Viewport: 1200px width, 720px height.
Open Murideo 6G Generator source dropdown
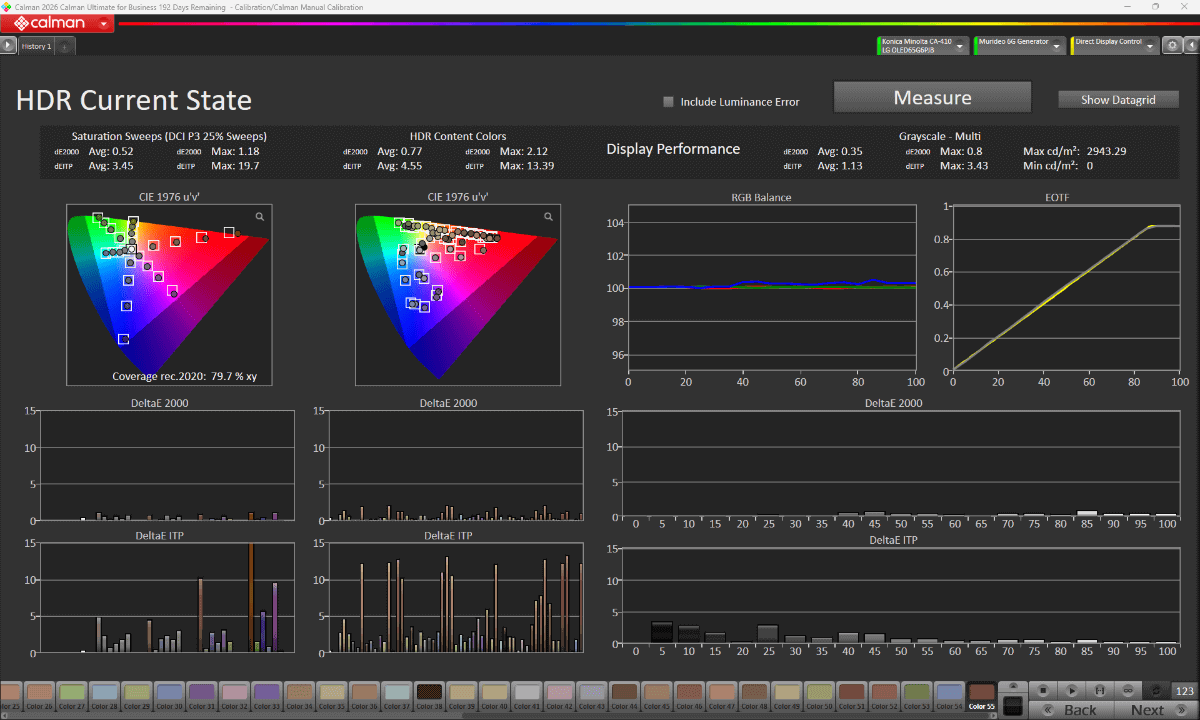pos(1018,45)
